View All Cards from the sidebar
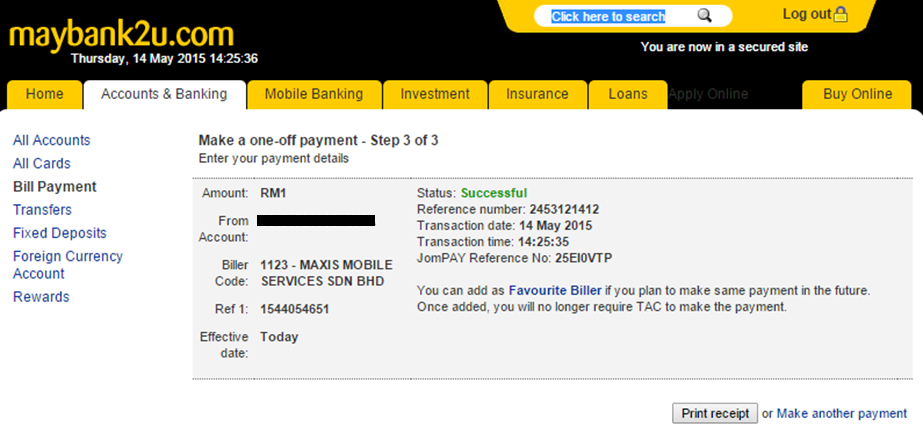Image resolution: width=923 pixels, height=445 pixels. pyautogui.click(x=42, y=164)
